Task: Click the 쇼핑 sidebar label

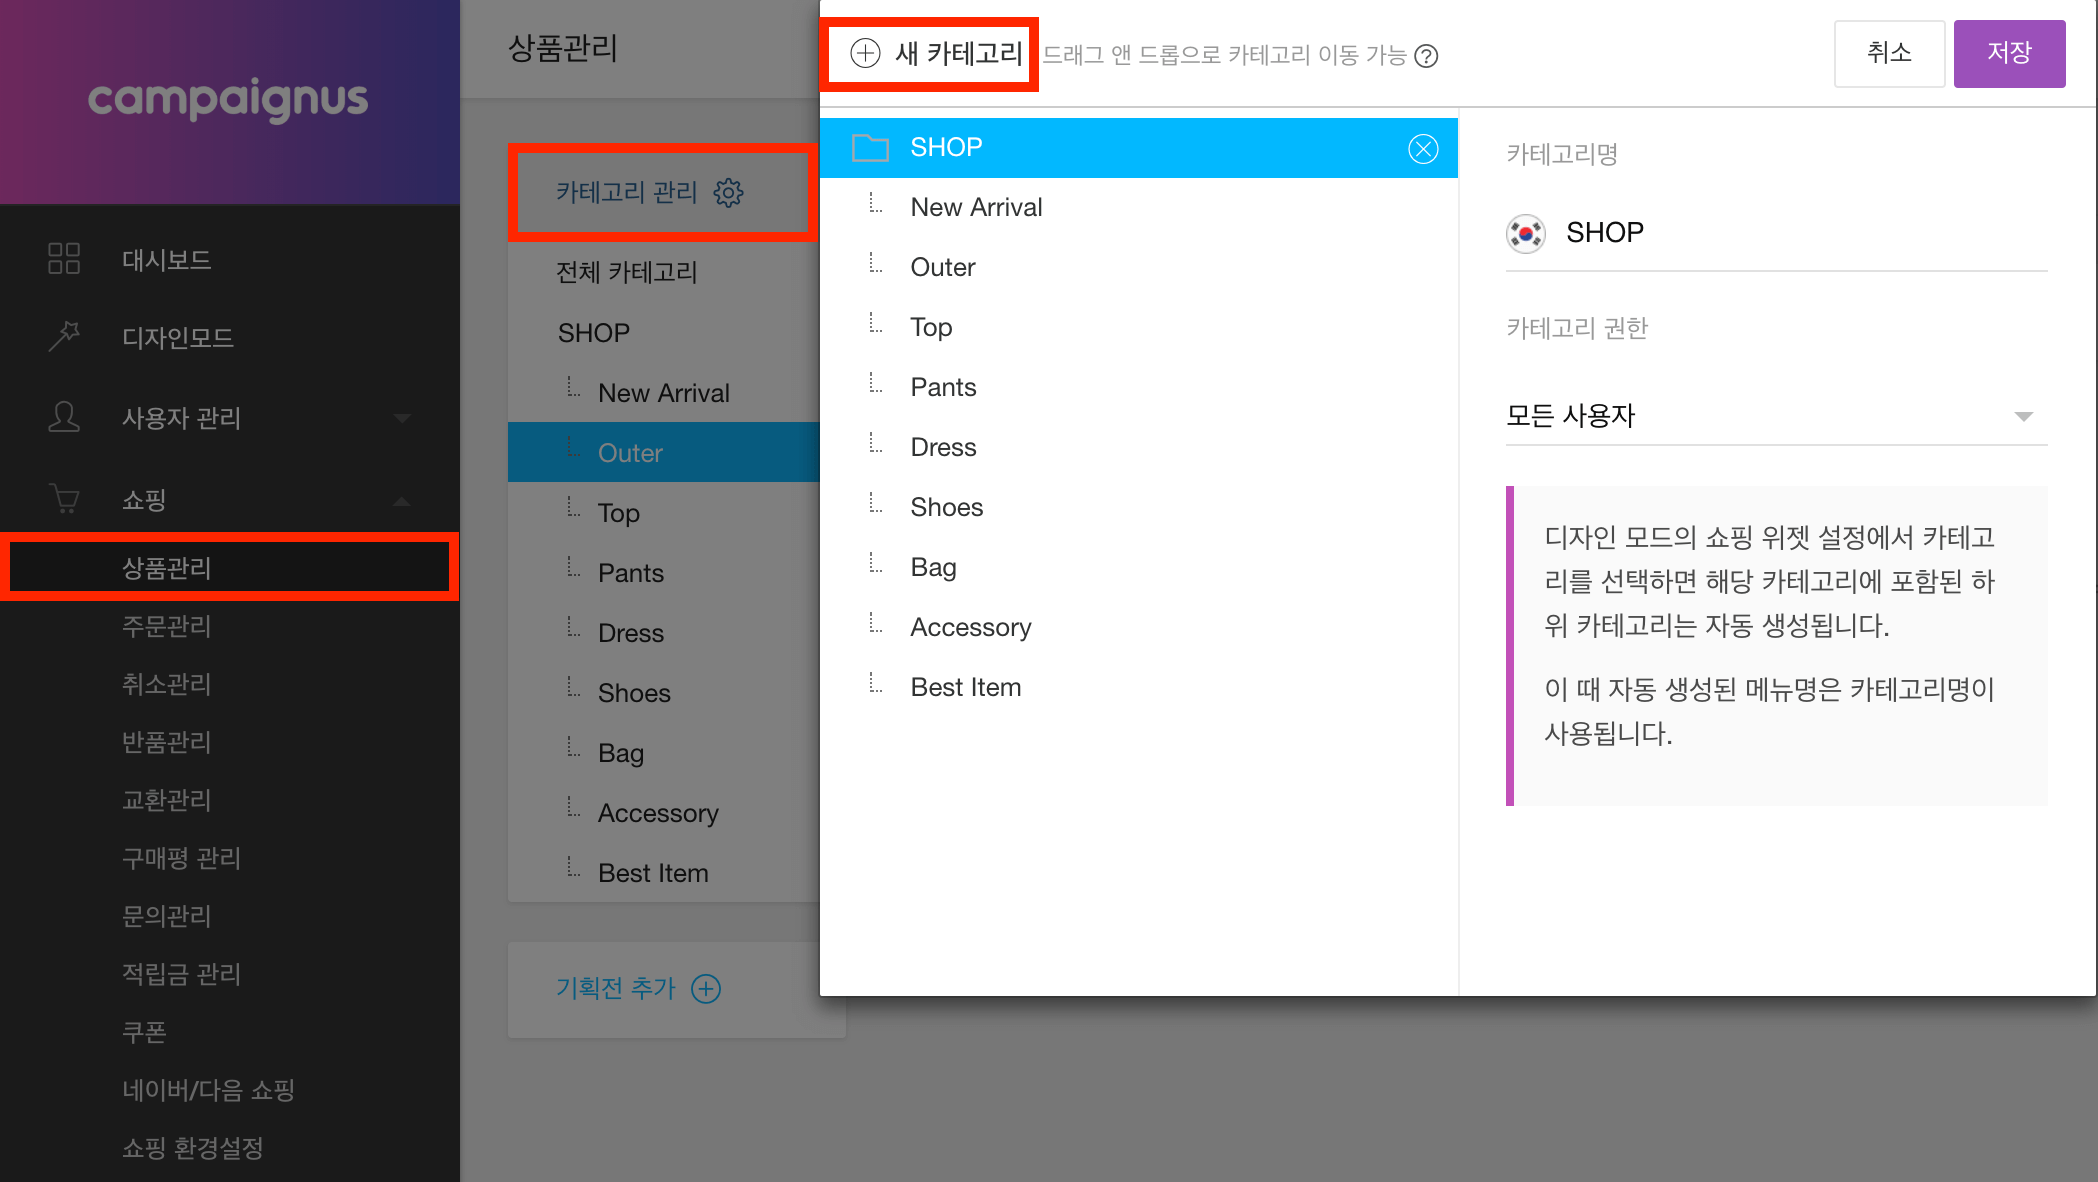Action: point(144,500)
